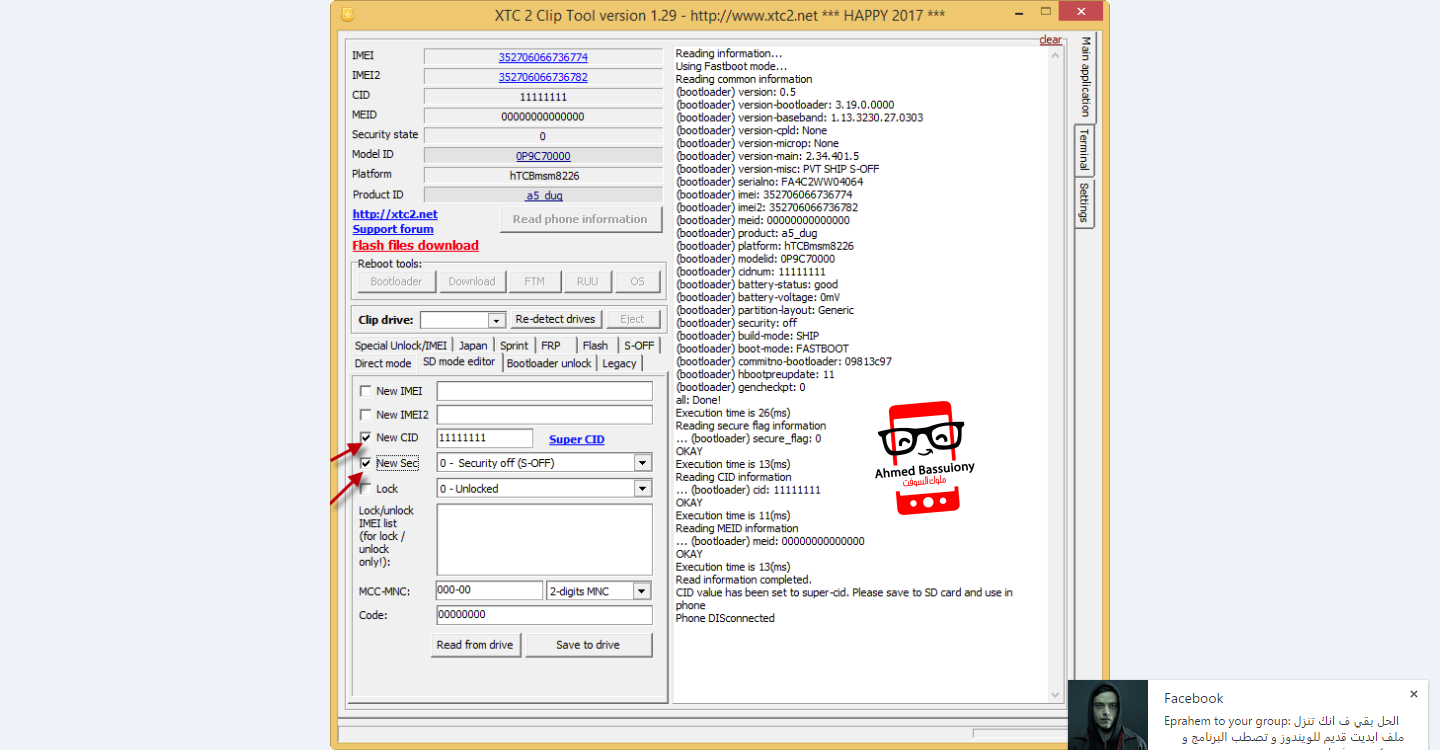Select the SD mode editor tab
This screenshot has height=750, width=1440.
coord(459,362)
